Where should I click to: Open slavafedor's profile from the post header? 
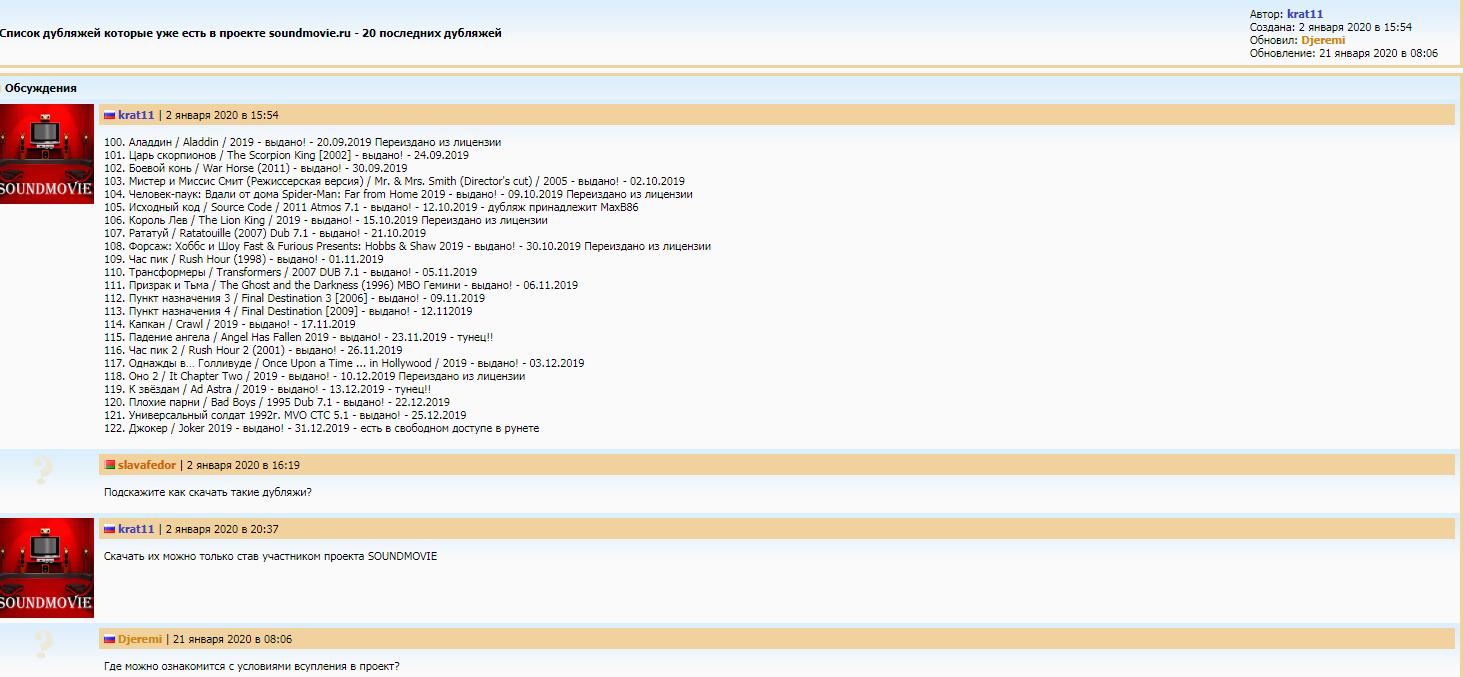click(147, 465)
